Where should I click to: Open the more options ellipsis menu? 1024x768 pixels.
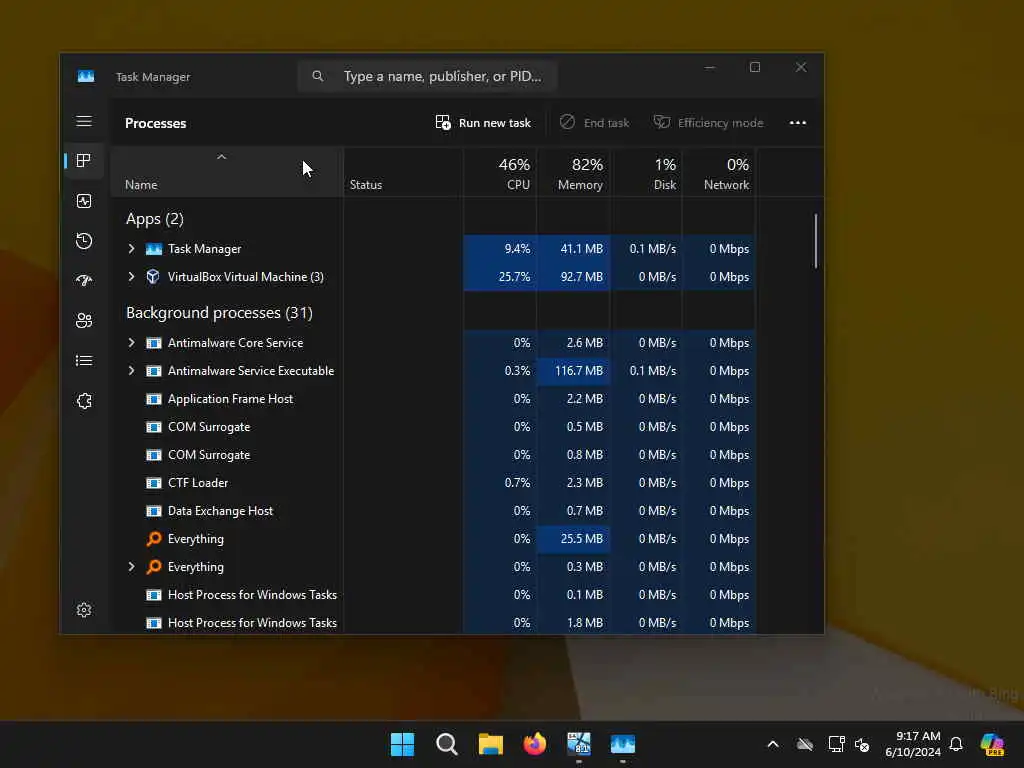[x=797, y=123]
